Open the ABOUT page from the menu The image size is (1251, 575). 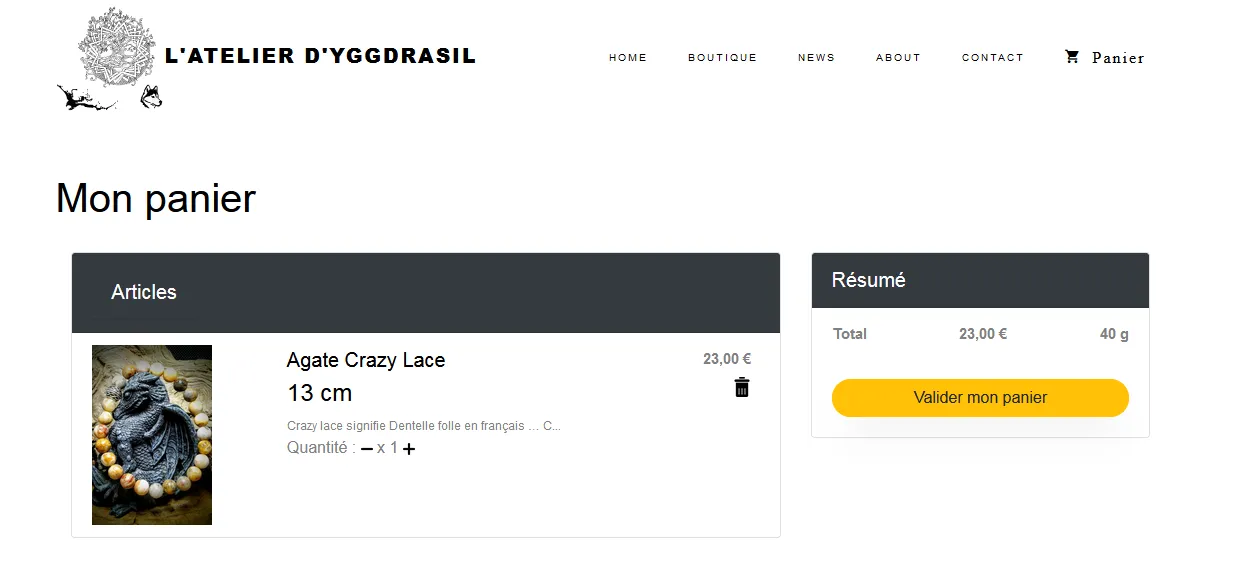(898, 58)
